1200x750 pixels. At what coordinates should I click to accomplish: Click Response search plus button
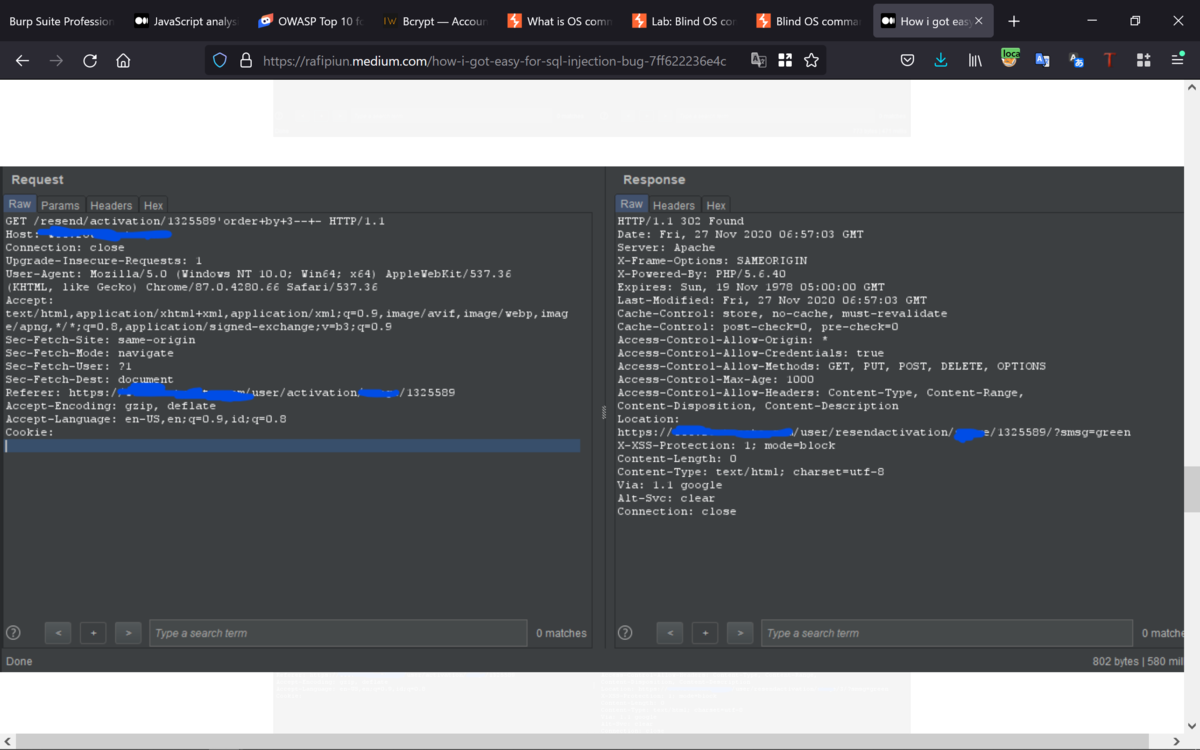pyautogui.click(x=705, y=633)
